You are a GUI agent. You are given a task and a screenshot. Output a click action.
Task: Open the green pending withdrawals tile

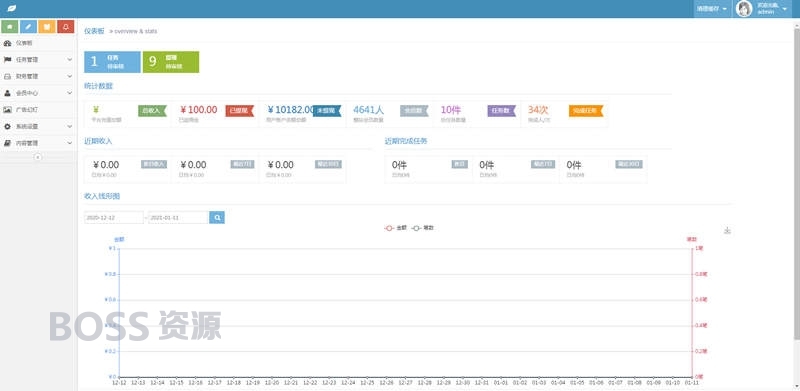pyautogui.click(x=171, y=62)
